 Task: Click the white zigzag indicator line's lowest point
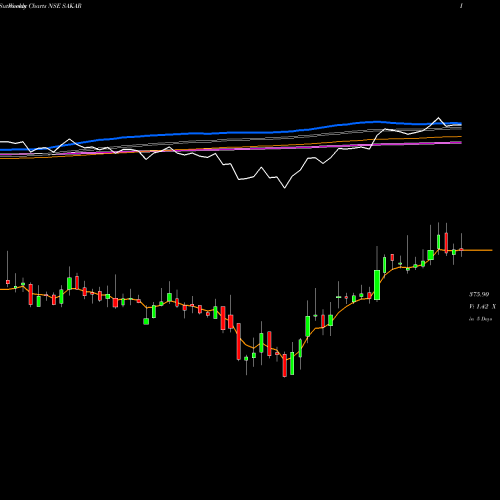pos(285,188)
